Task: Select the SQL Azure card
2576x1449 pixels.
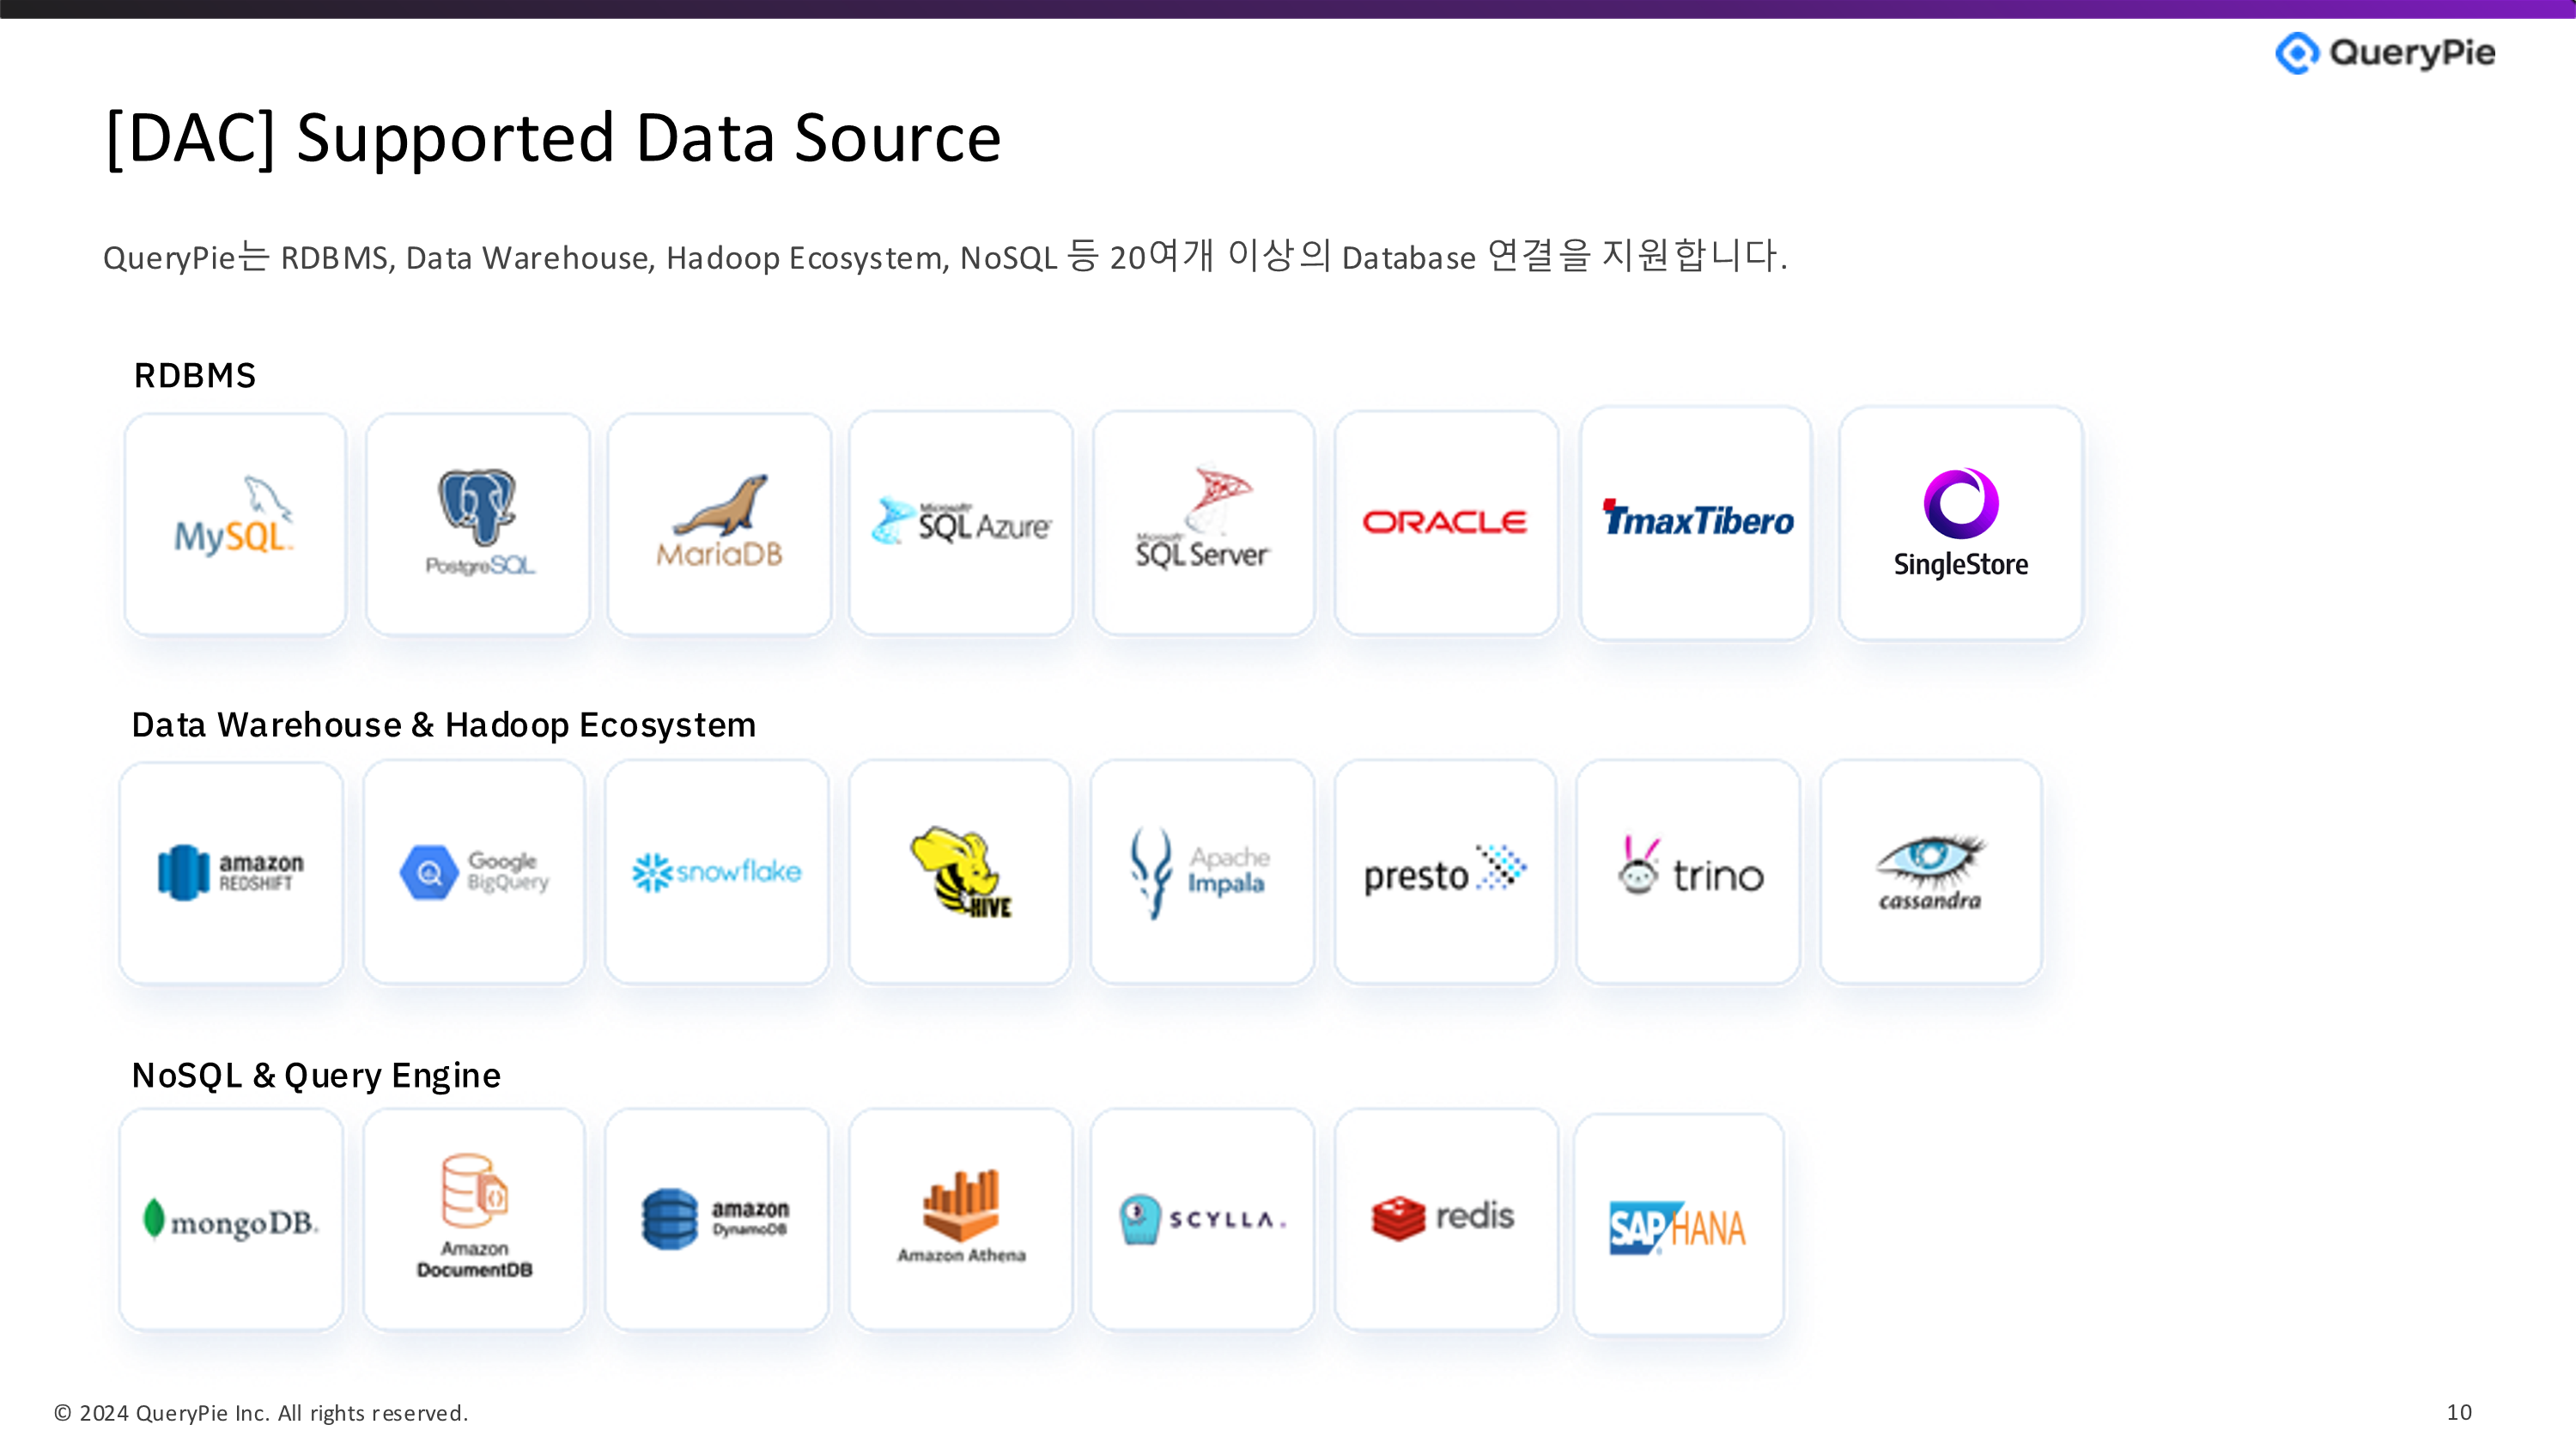Action: coord(961,524)
